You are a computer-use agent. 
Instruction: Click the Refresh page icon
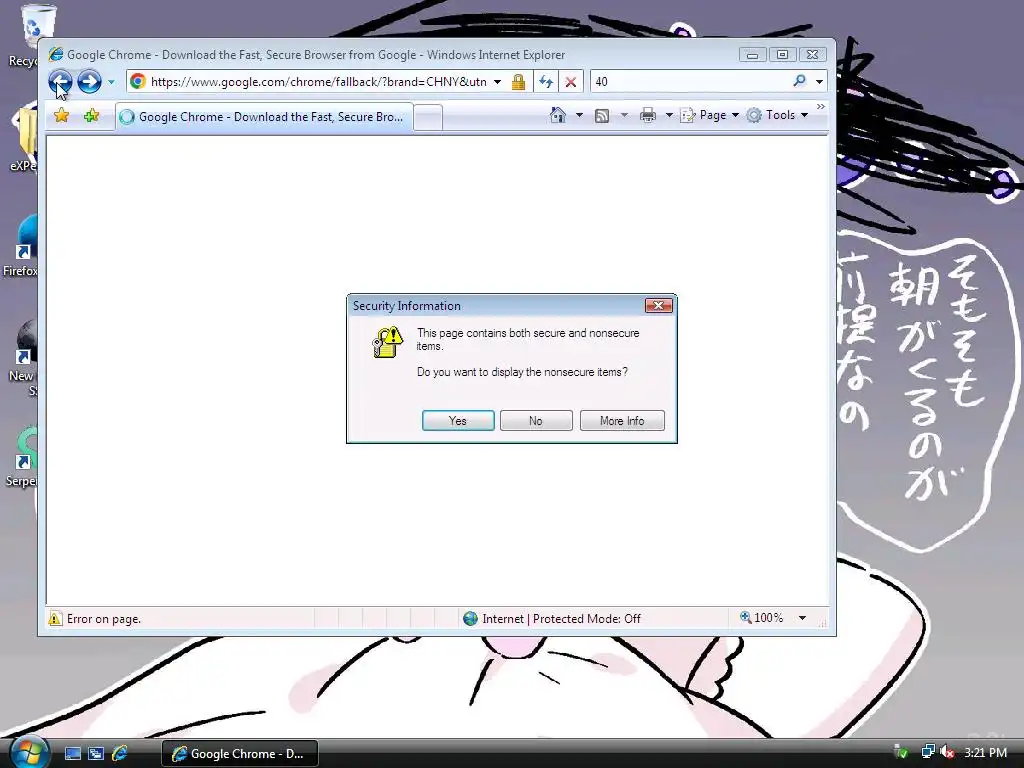point(546,82)
